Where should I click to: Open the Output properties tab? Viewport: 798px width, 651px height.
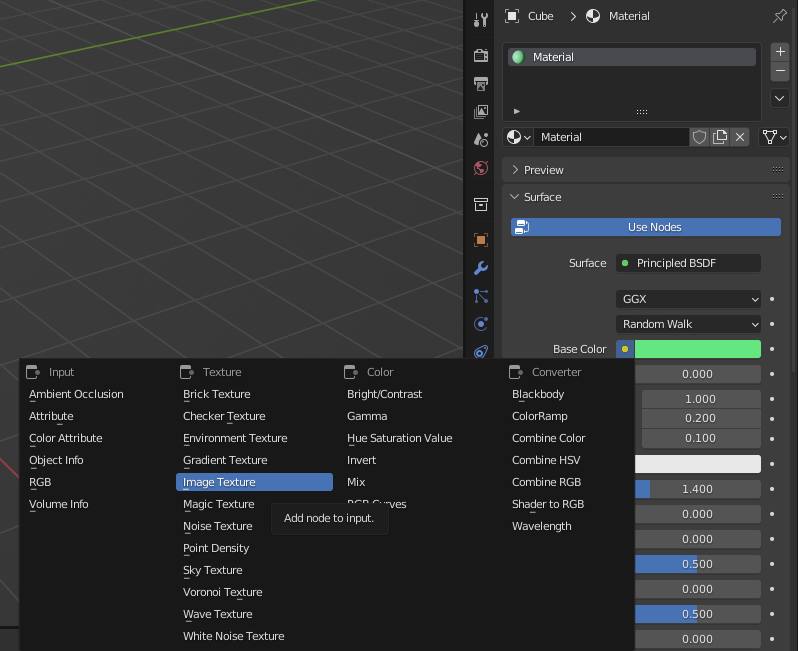(480, 83)
